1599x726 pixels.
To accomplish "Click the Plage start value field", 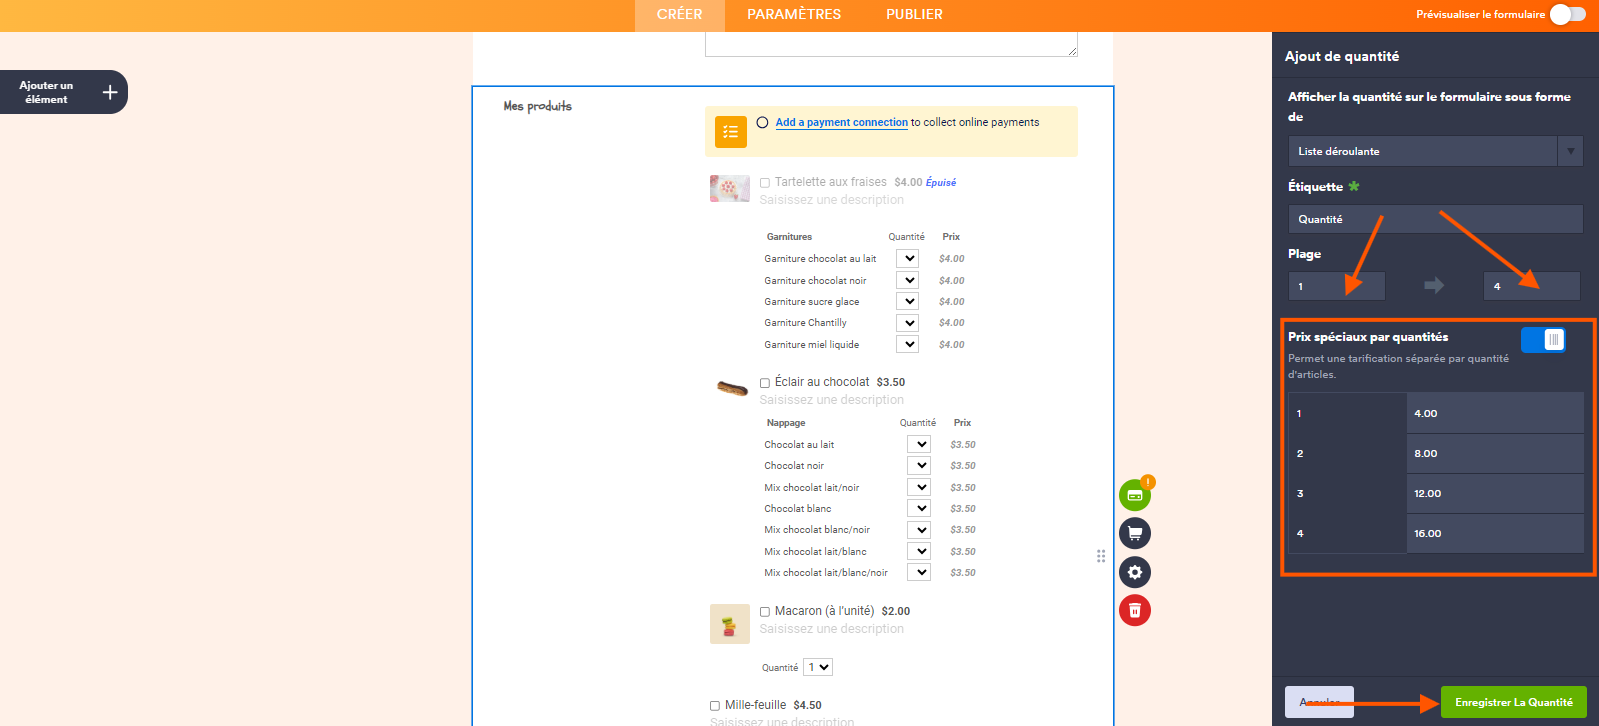I will point(1336,286).
